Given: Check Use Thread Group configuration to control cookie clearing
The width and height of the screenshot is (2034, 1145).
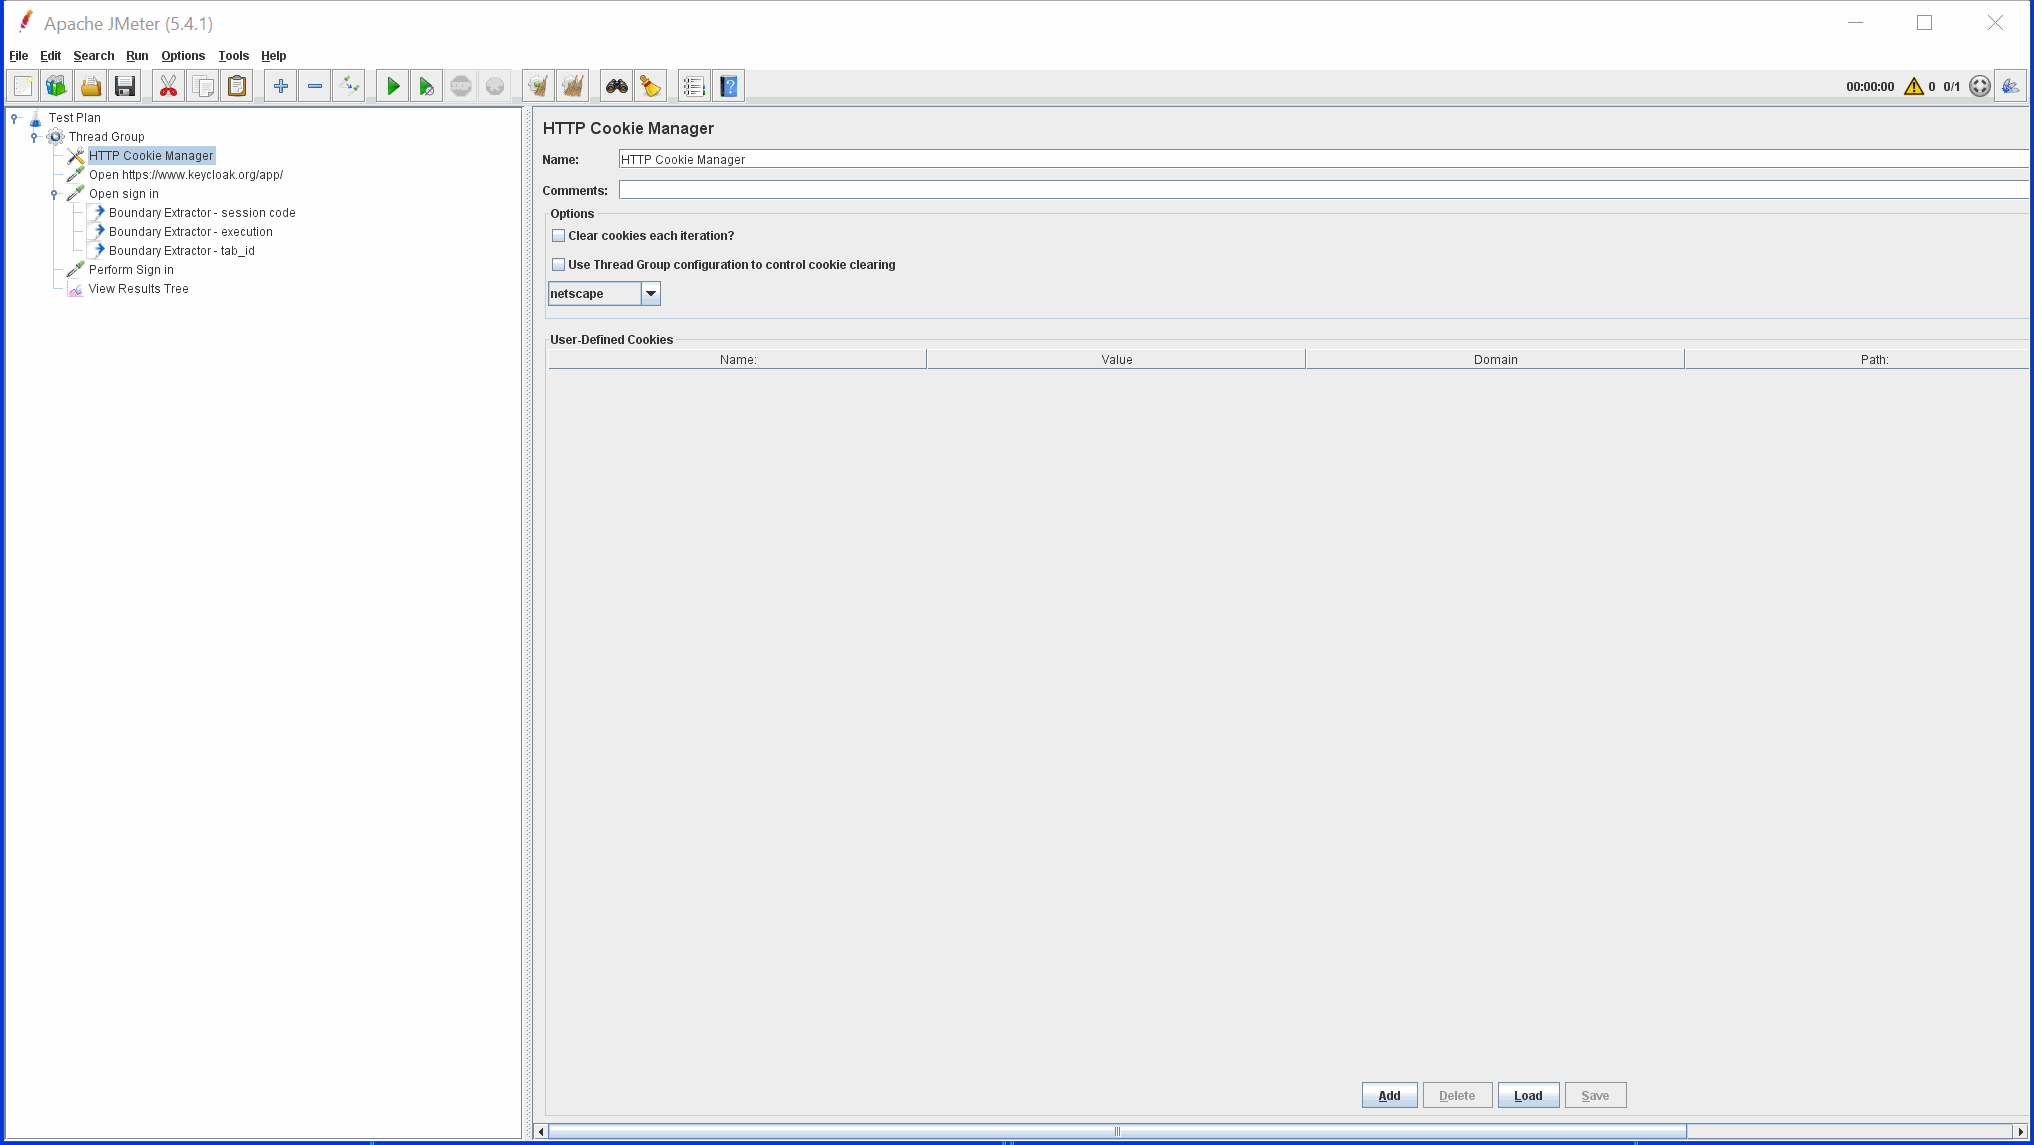Looking at the screenshot, I should 559,264.
